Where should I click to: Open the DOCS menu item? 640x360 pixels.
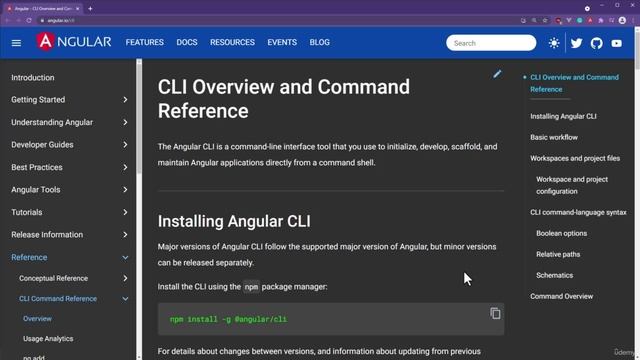pyautogui.click(x=187, y=42)
